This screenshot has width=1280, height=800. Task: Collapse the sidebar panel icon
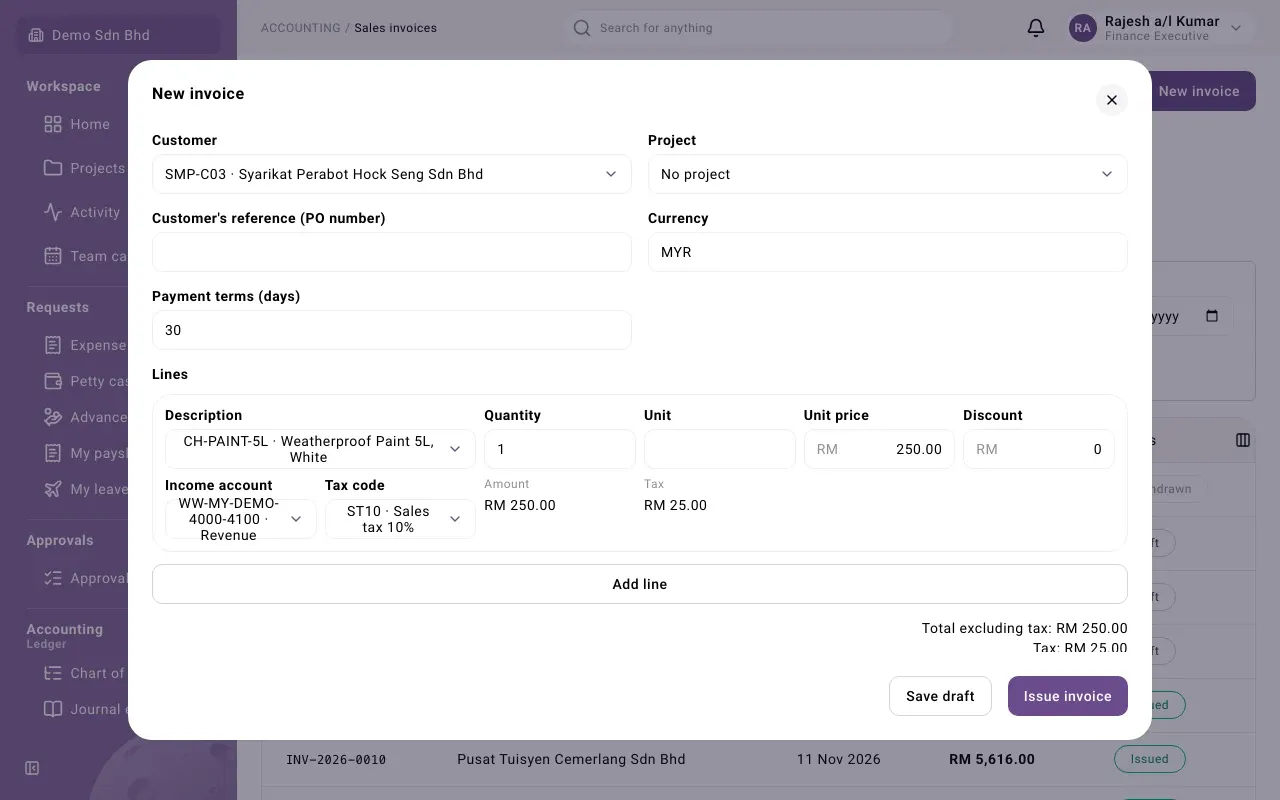[x=32, y=768]
